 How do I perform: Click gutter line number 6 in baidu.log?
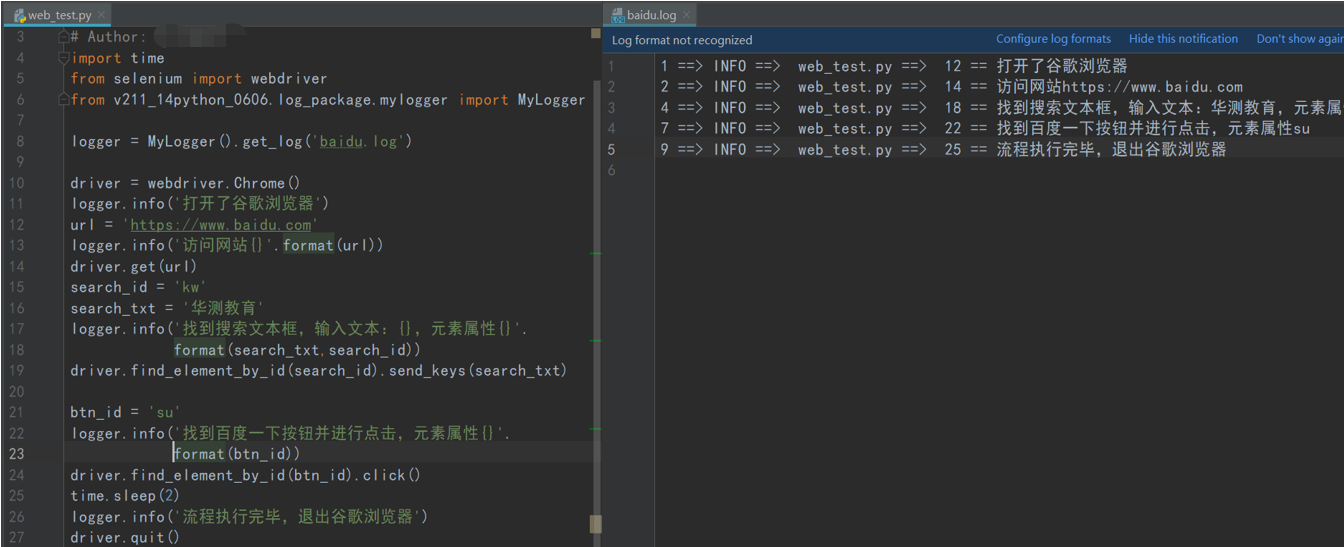coord(612,171)
